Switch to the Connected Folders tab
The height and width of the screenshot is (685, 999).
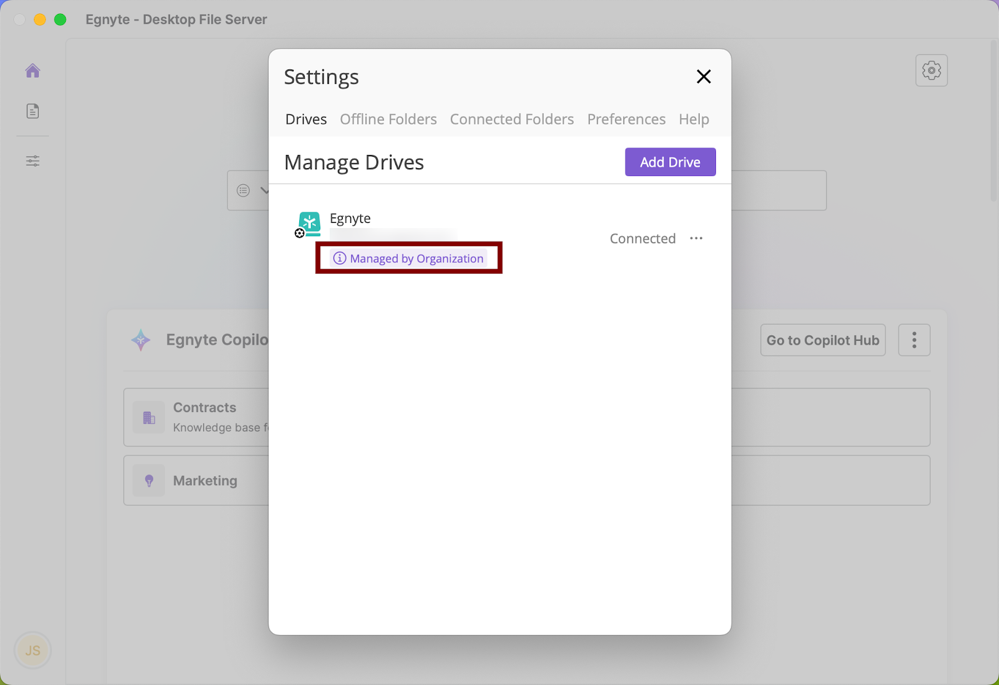512,119
